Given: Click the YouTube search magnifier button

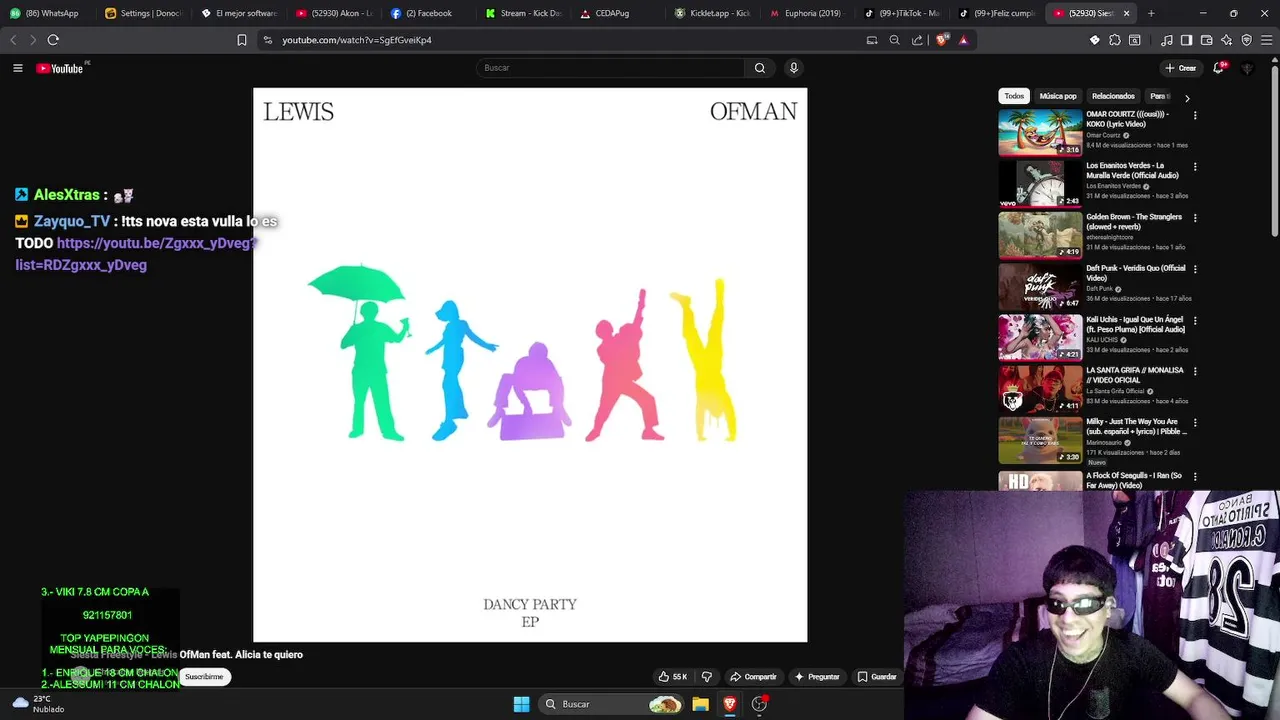Looking at the screenshot, I should pos(760,68).
